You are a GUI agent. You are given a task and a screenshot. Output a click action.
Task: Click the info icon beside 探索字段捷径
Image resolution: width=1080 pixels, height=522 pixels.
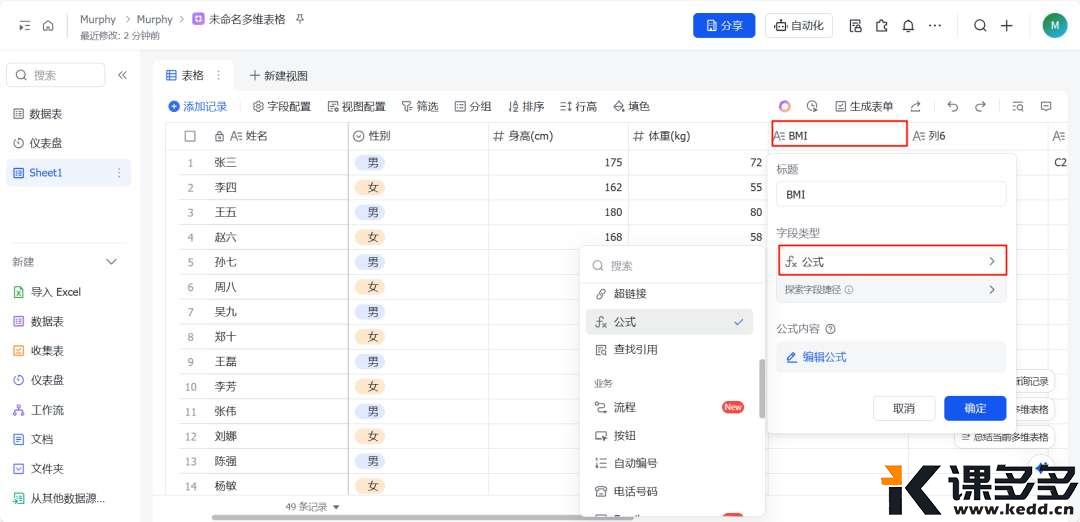pos(849,290)
